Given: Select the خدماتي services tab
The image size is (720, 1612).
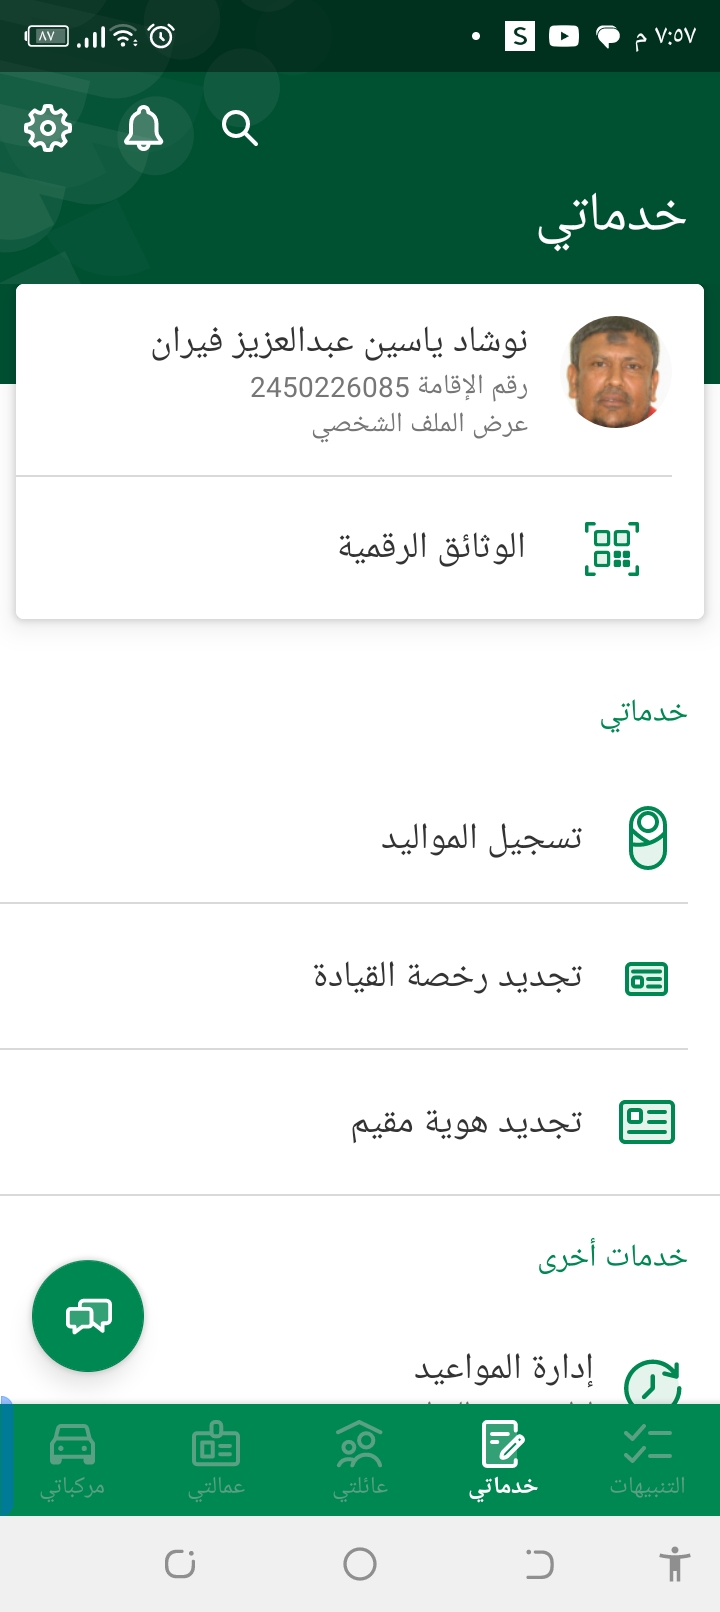Looking at the screenshot, I should pos(503,1460).
